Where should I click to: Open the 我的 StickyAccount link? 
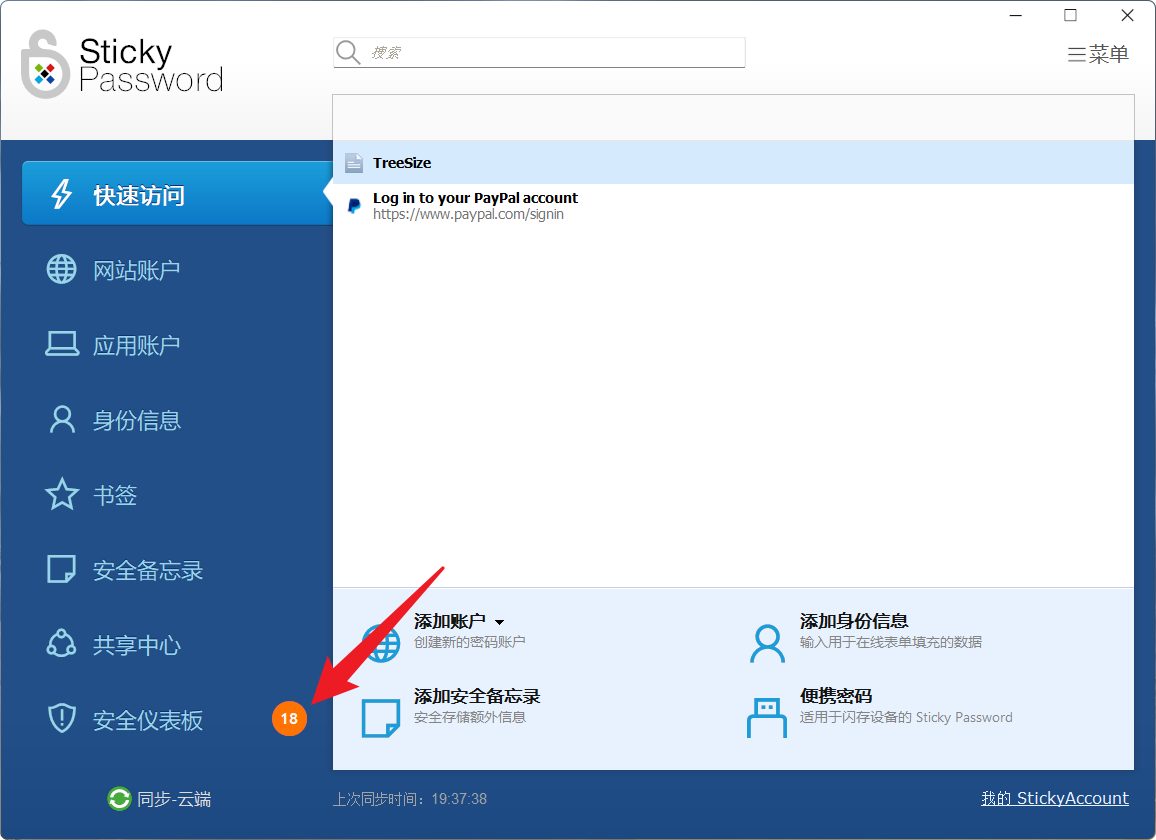click(1054, 798)
